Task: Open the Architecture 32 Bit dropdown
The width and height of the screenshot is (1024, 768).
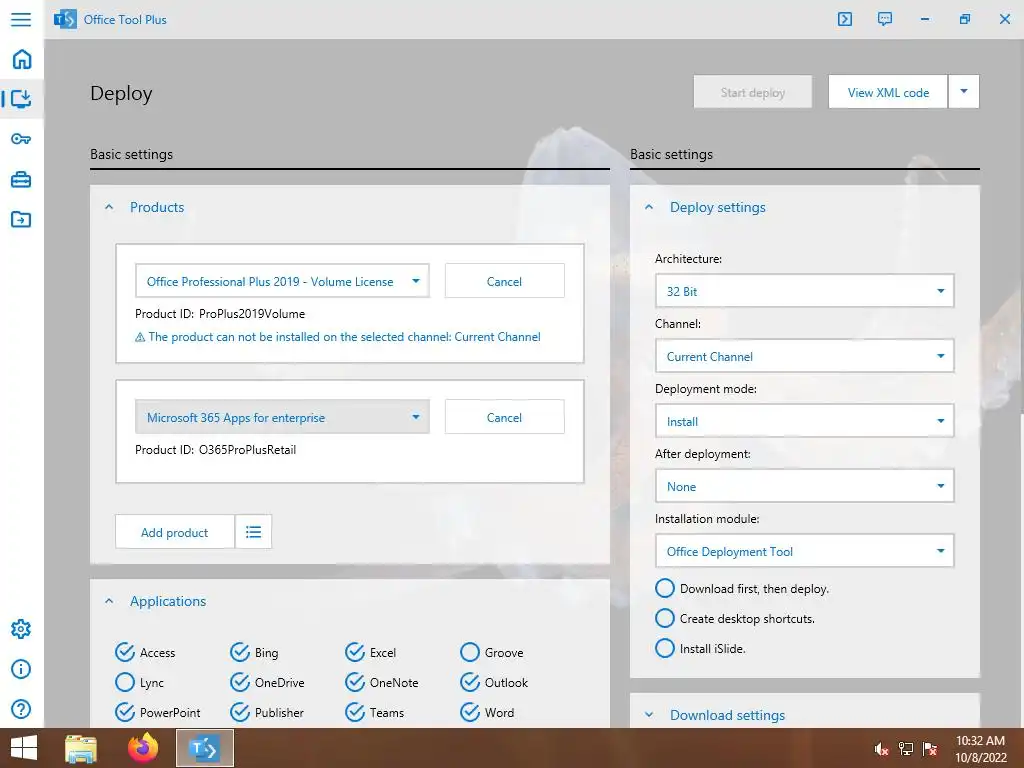Action: (805, 291)
